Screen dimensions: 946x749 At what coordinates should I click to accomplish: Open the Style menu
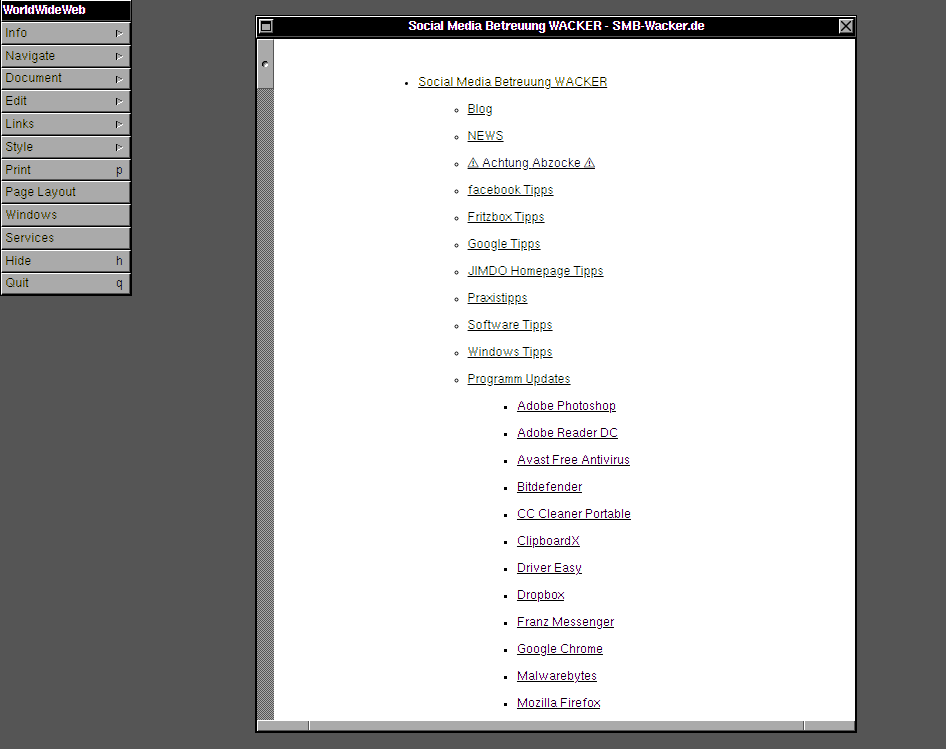pos(65,147)
